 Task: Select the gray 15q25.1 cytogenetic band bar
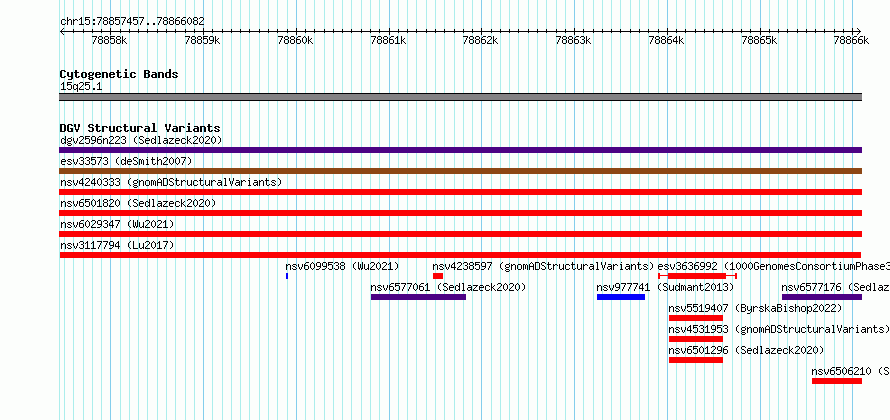(460, 97)
